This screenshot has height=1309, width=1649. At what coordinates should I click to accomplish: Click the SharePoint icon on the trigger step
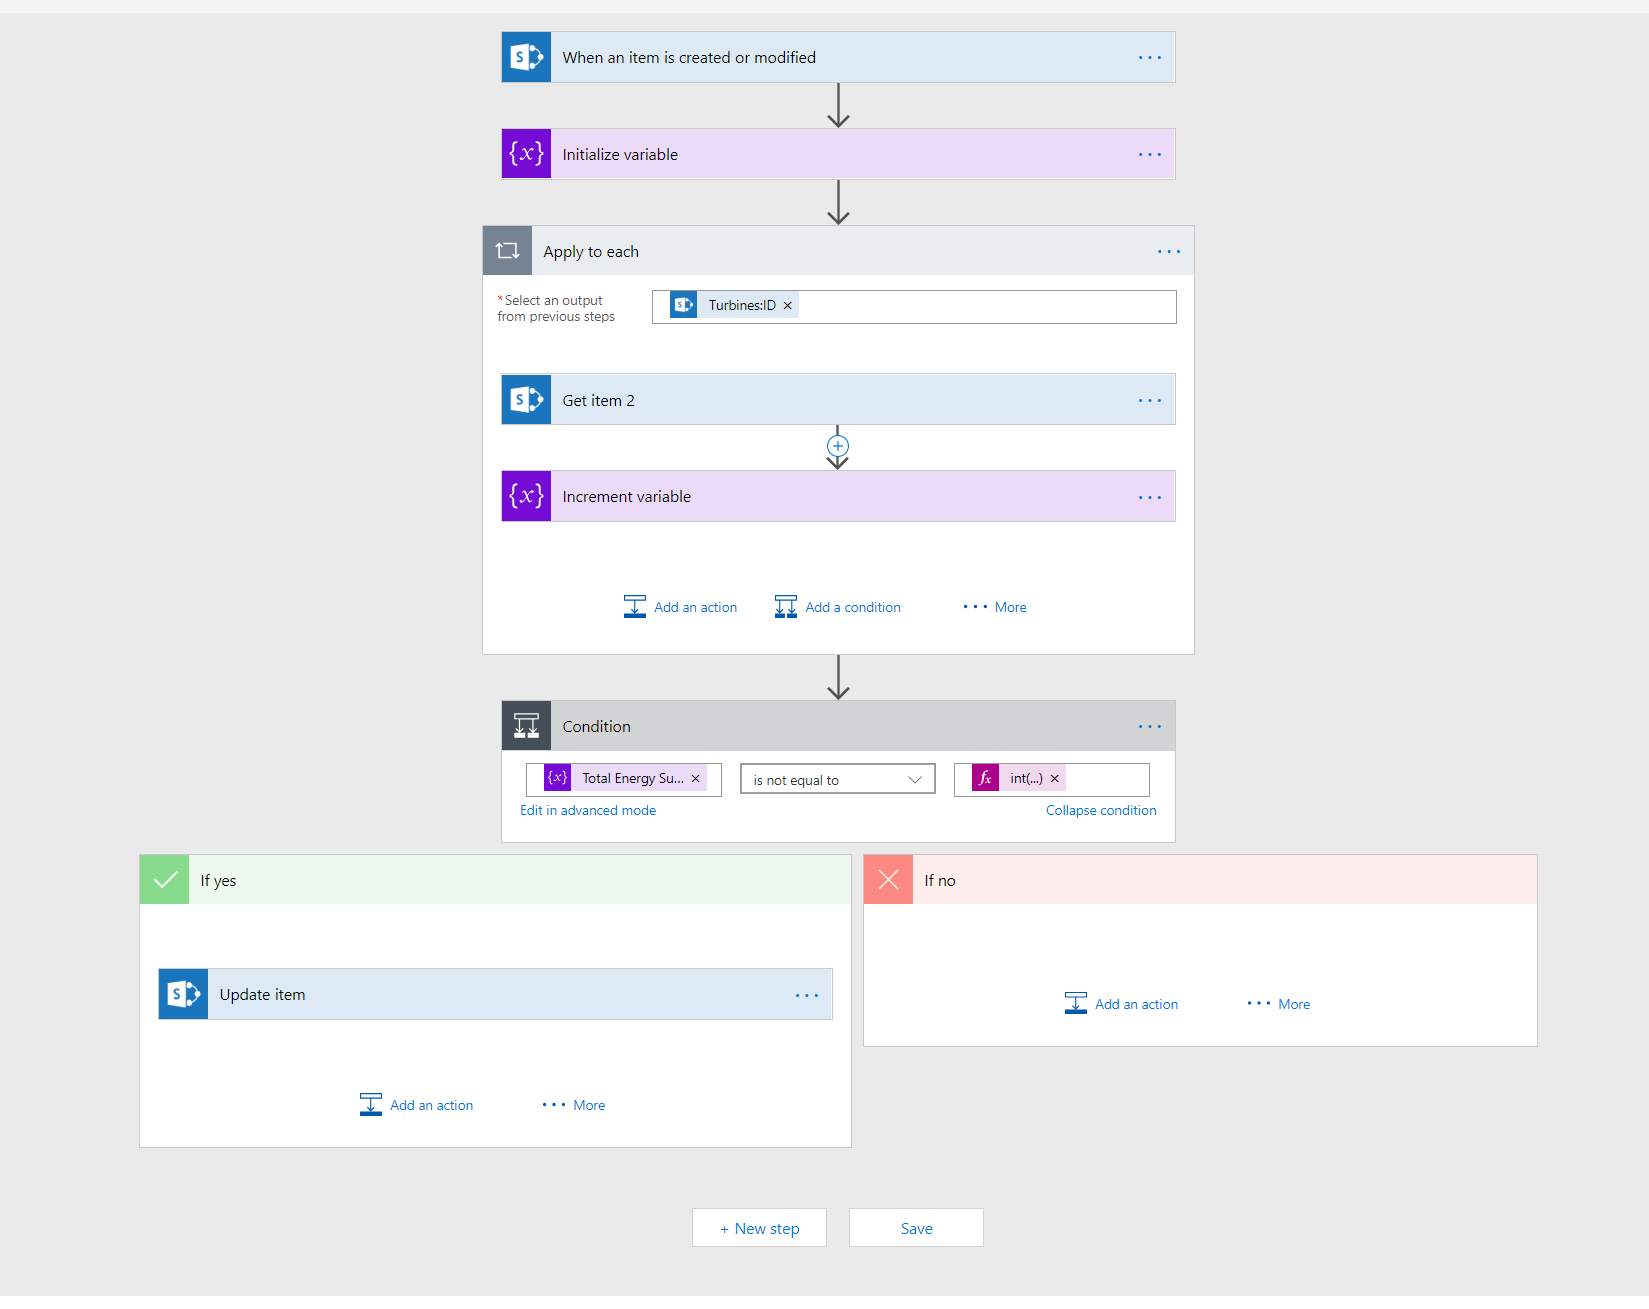(x=526, y=58)
